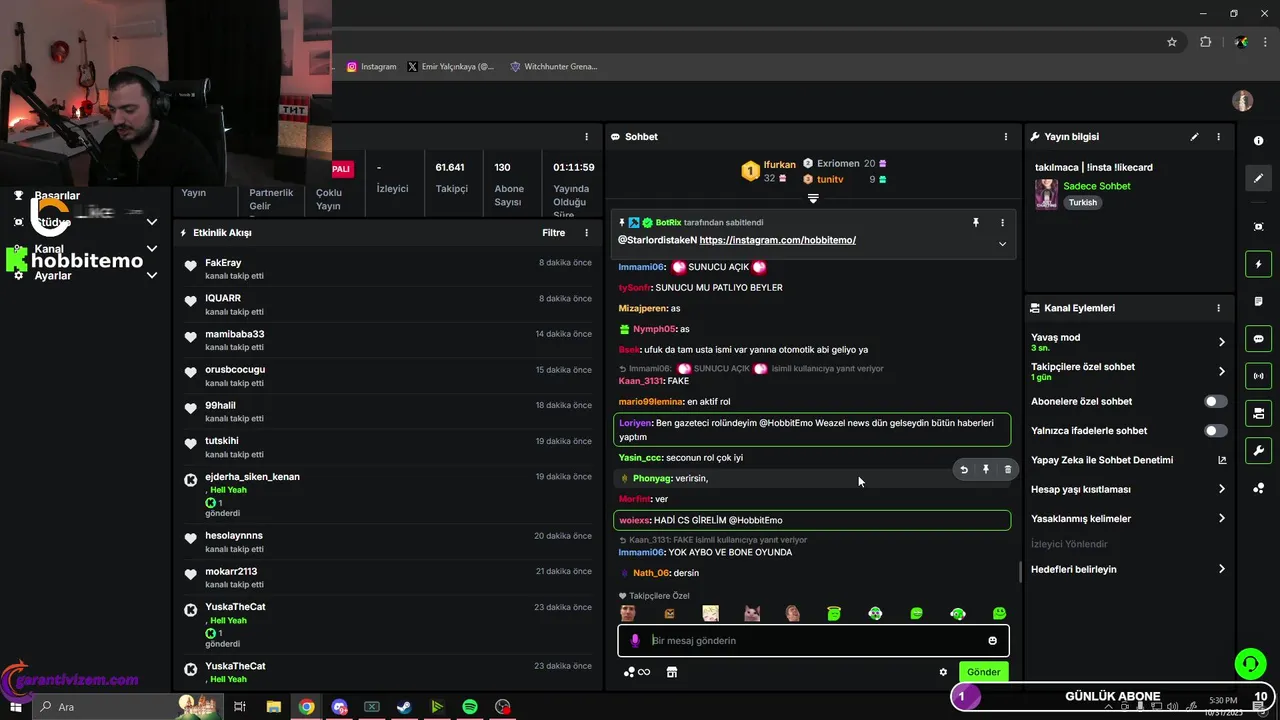Expand Yavaş mod settings
Image resolution: width=1280 pixels, height=720 pixels.
(1221, 342)
